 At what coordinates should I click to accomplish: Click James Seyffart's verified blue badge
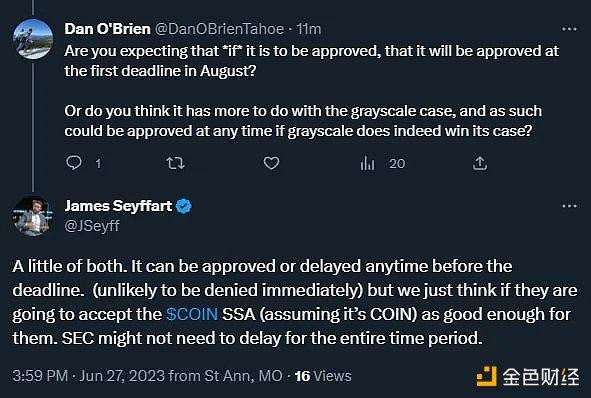click(x=184, y=206)
